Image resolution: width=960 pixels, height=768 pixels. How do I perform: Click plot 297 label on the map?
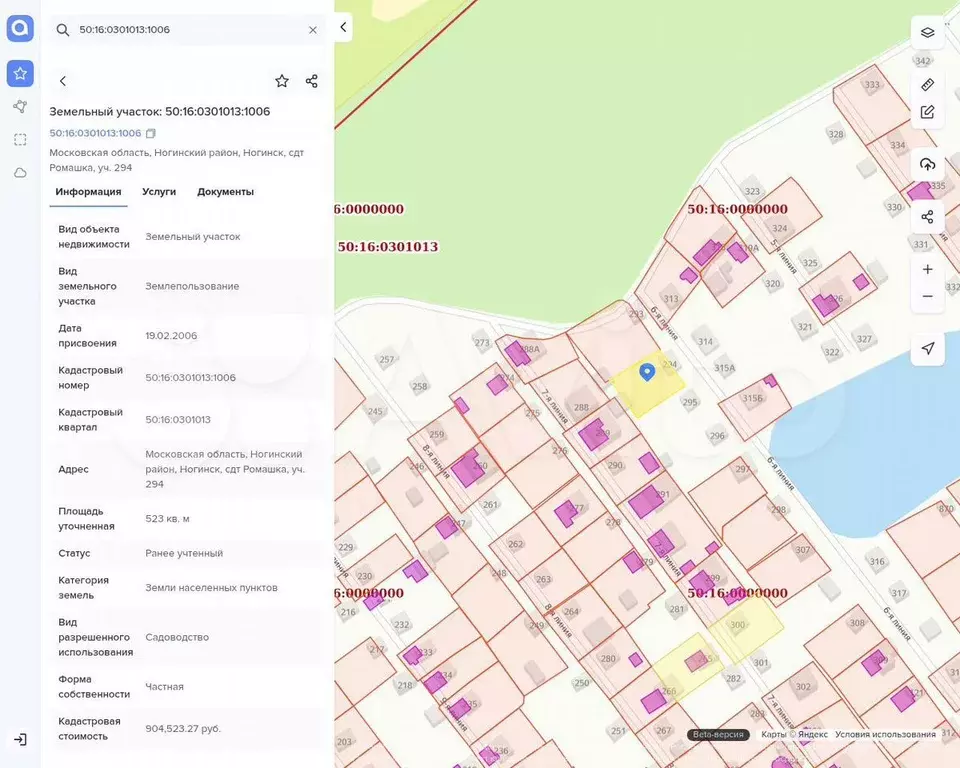pyautogui.click(x=743, y=469)
